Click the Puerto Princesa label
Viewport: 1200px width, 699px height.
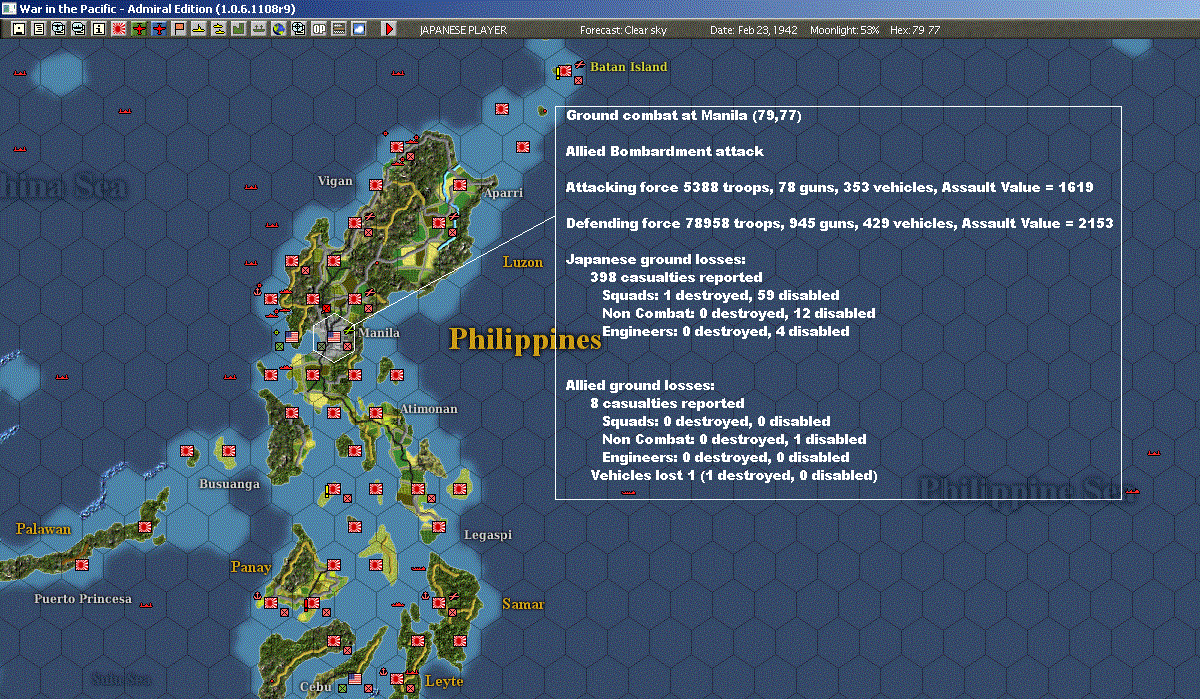pyautogui.click(x=82, y=599)
